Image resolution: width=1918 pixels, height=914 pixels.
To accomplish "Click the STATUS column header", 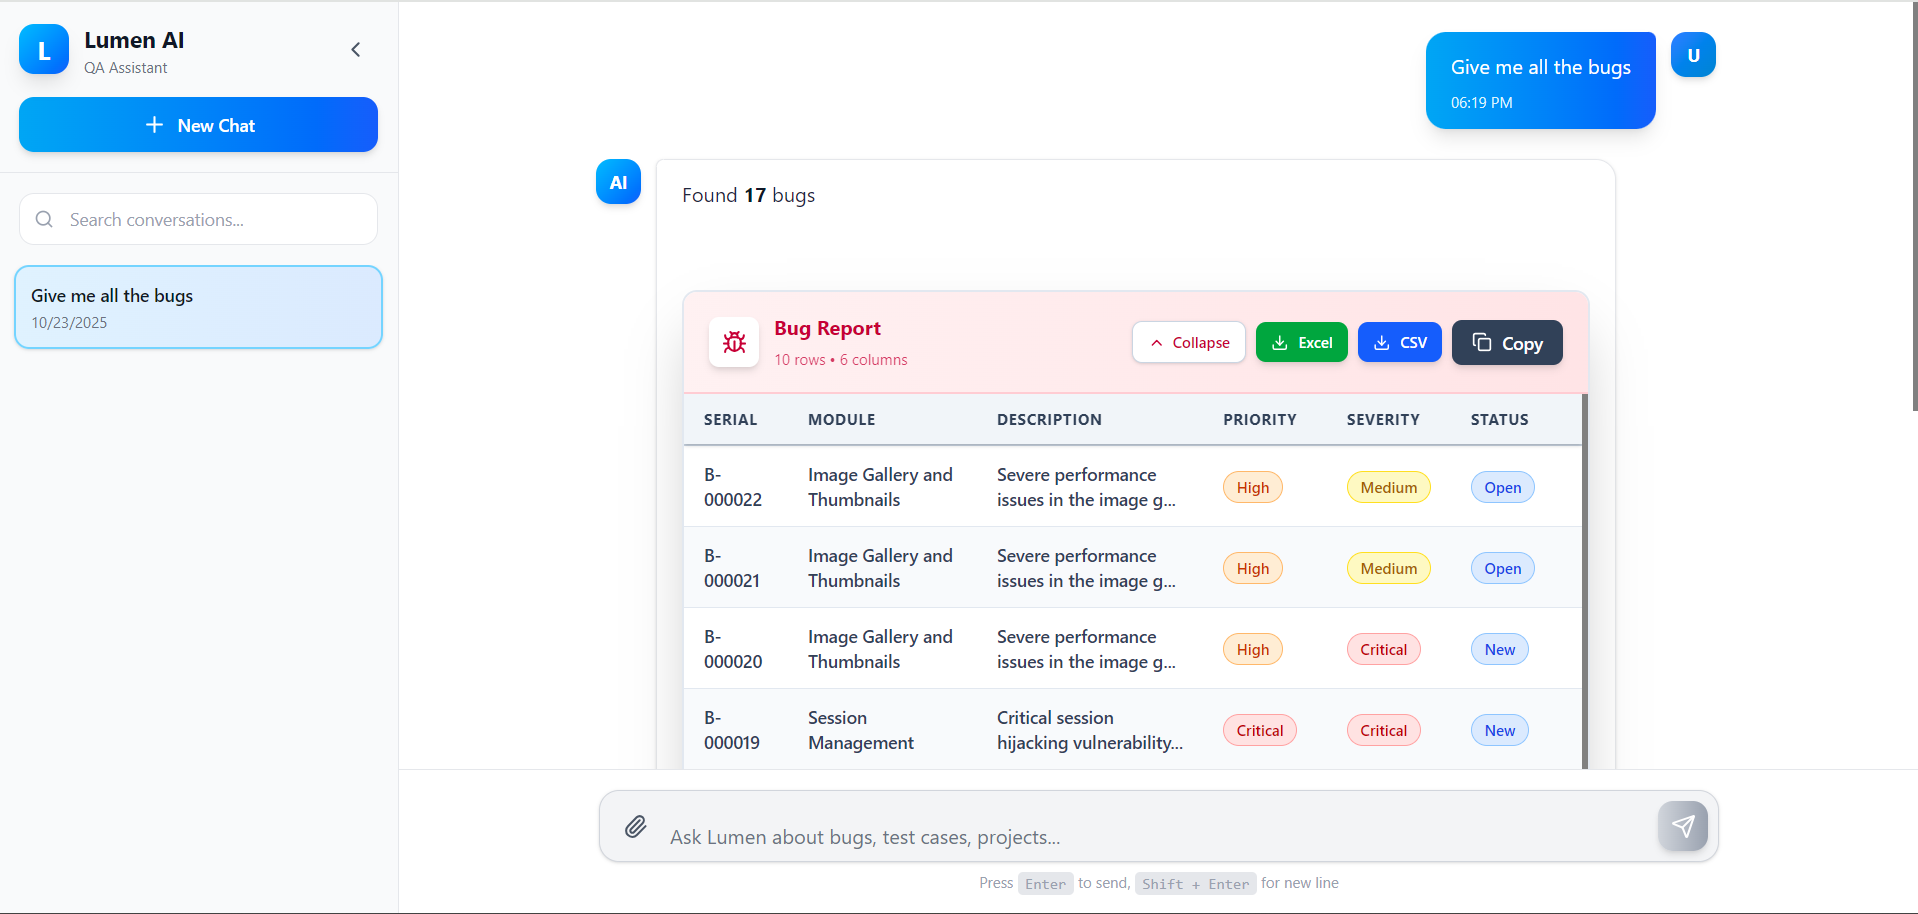I will pyautogui.click(x=1499, y=420).
